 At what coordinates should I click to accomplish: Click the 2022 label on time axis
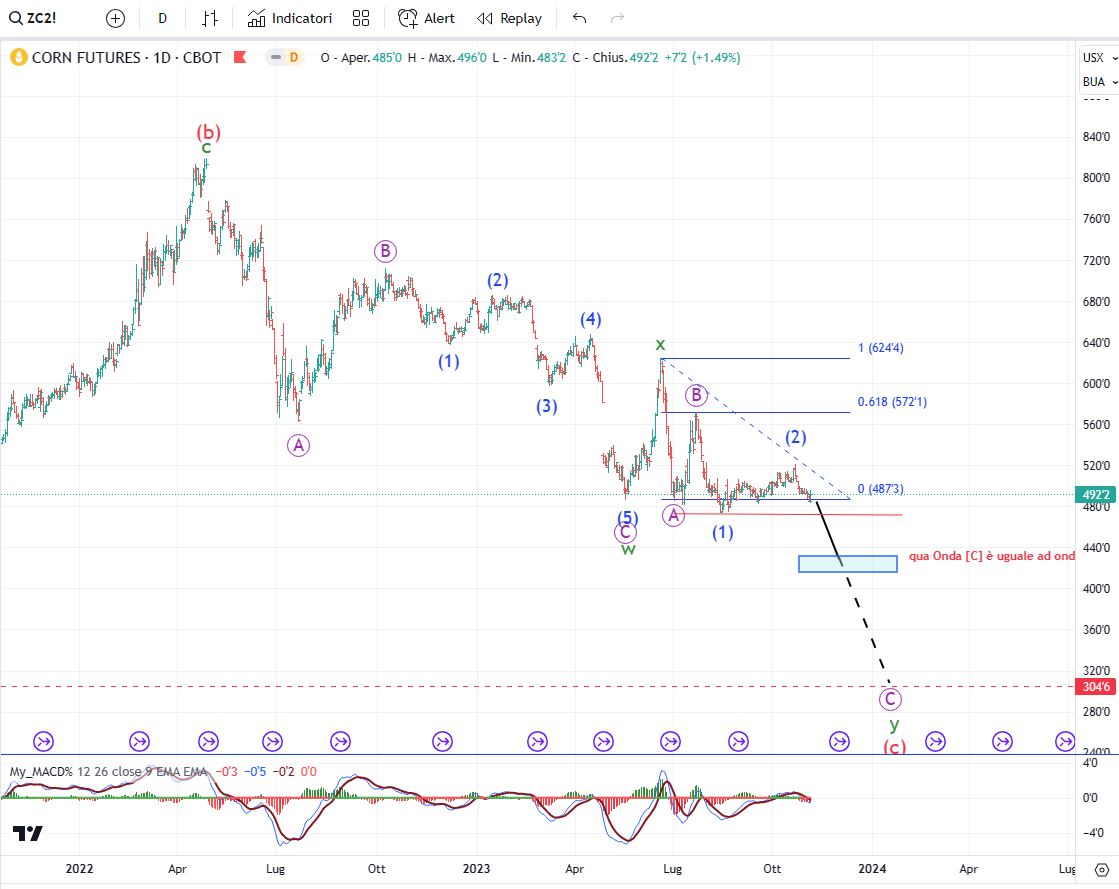tap(79, 869)
